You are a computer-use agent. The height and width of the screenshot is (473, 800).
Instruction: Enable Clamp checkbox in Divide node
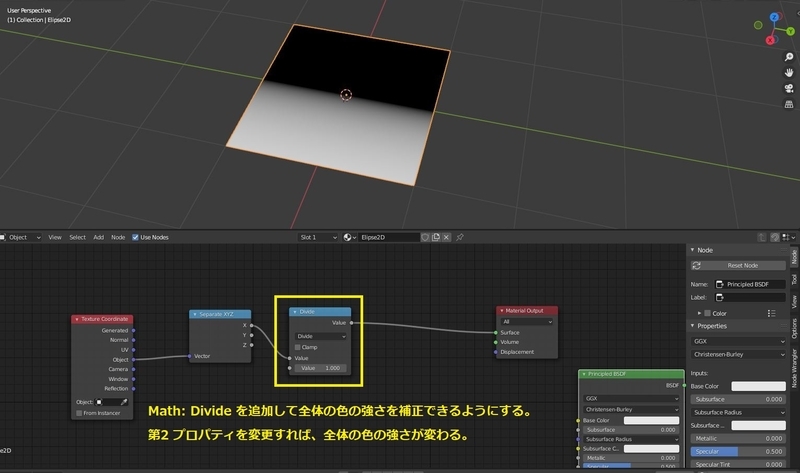[x=297, y=347]
